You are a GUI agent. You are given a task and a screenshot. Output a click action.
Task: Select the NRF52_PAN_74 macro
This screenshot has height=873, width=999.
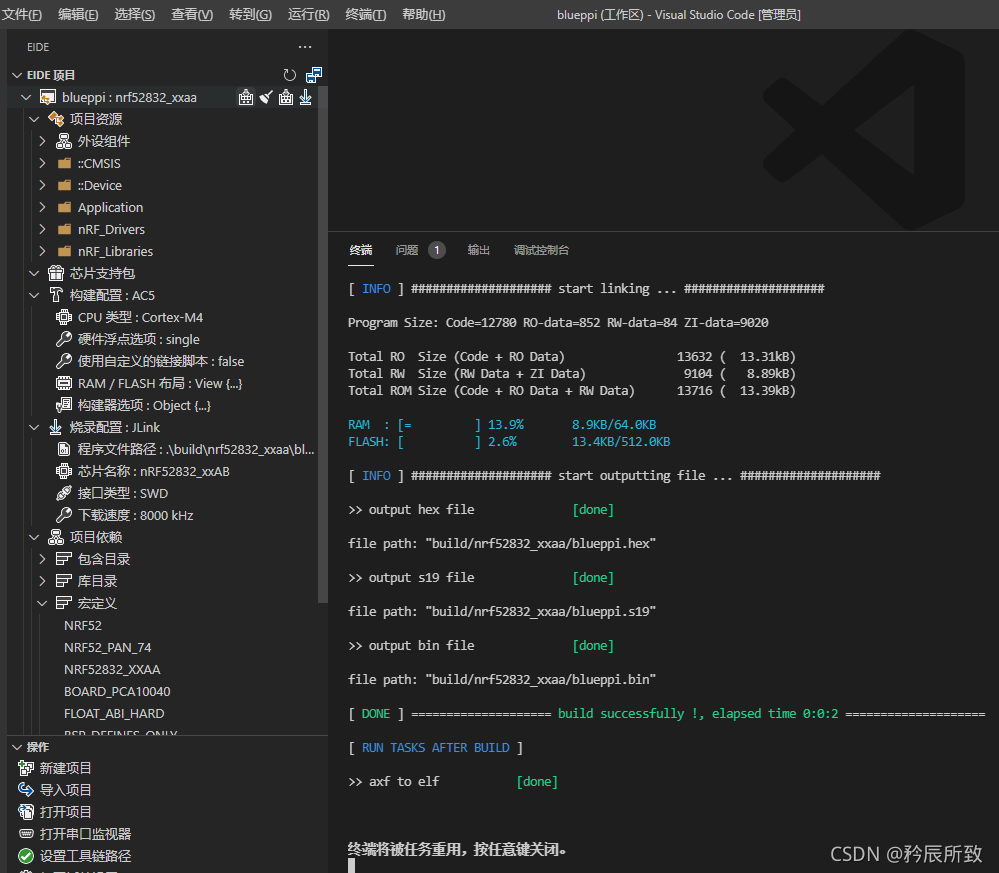point(108,647)
